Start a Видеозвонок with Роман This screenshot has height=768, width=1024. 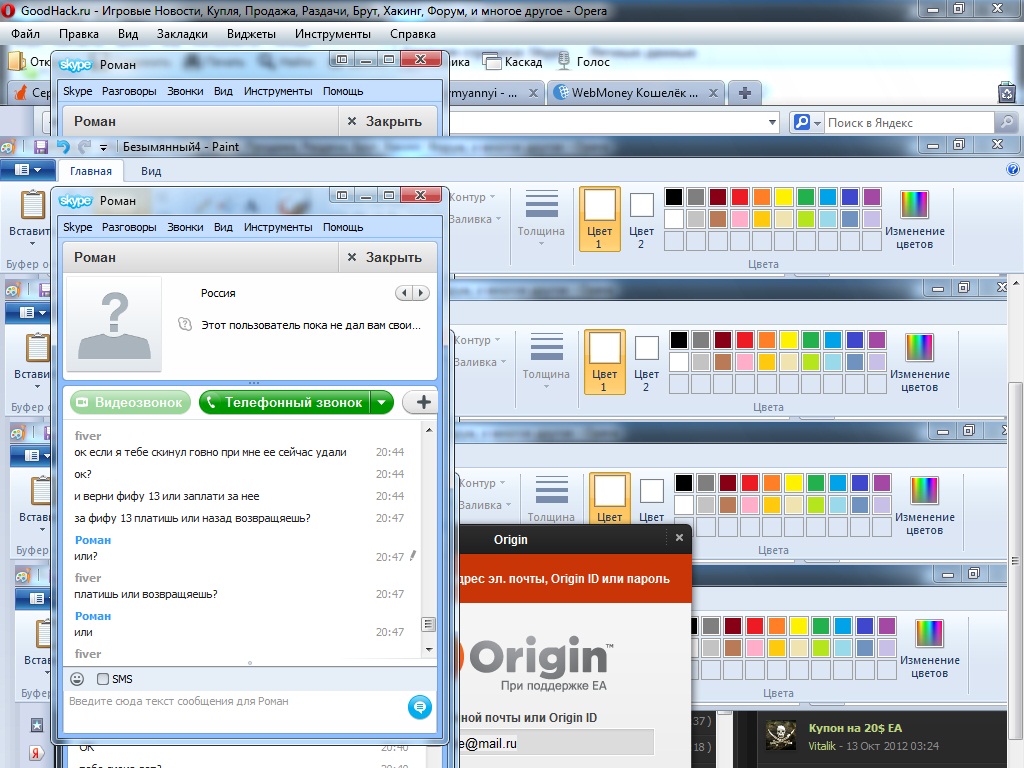click(130, 402)
